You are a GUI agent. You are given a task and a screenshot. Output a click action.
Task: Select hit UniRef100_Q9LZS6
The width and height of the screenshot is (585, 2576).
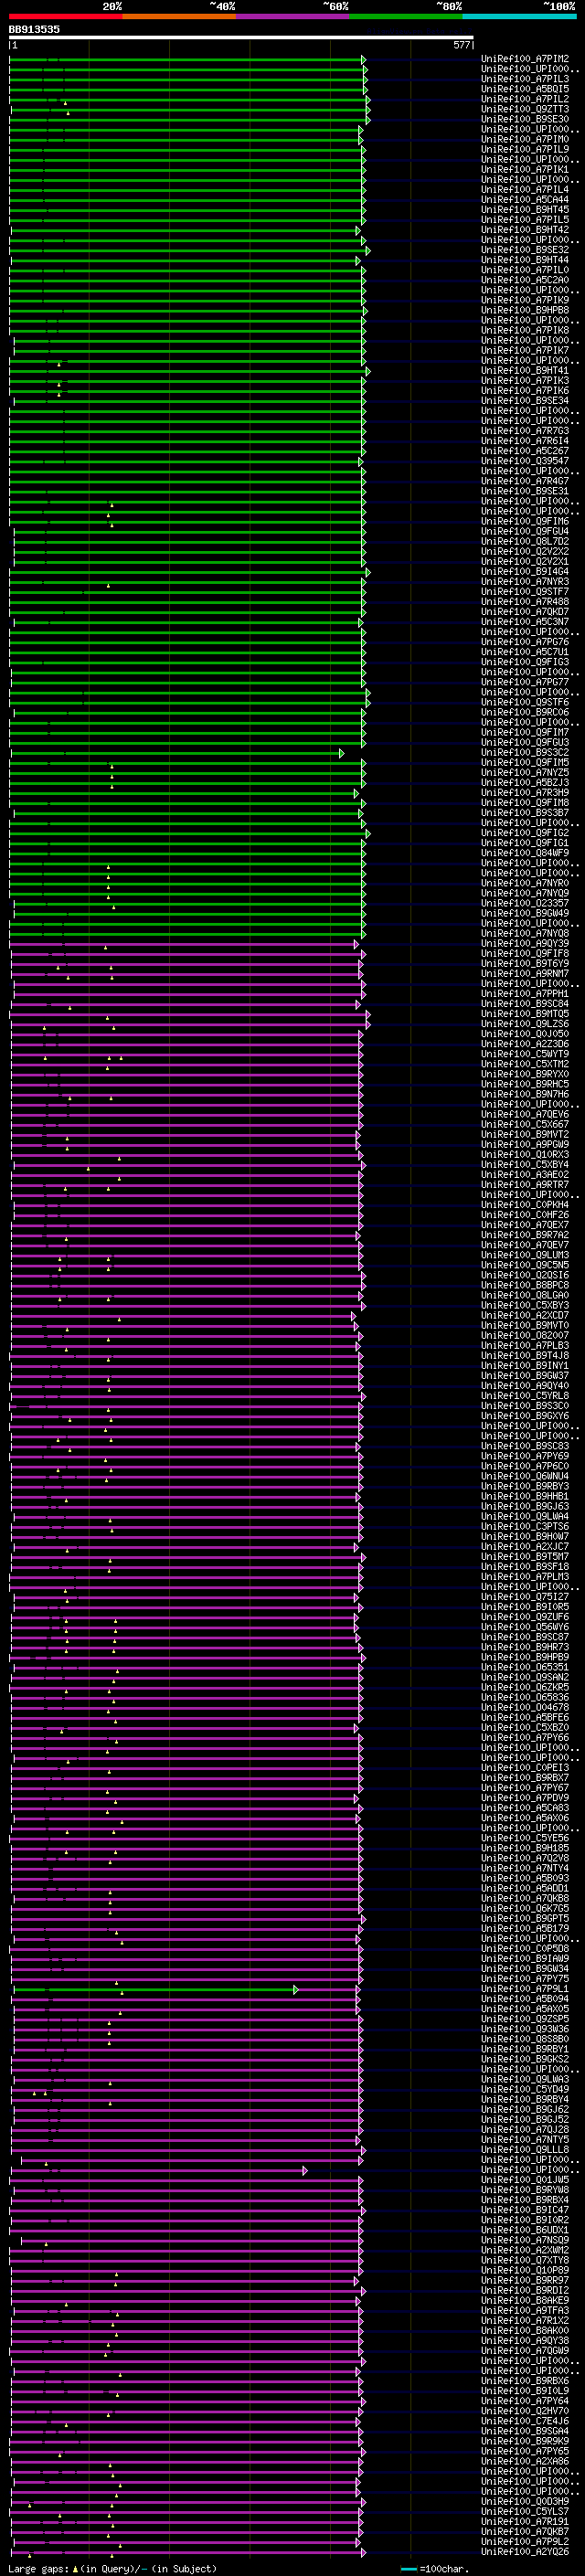525,1024
